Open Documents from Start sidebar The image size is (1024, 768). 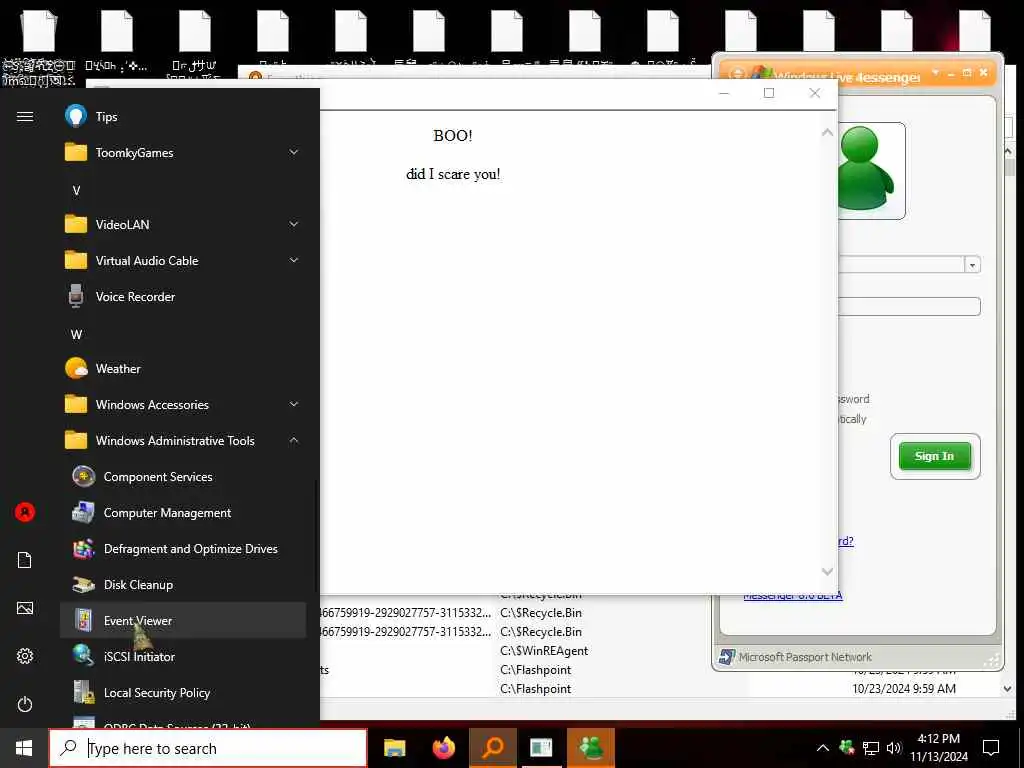point(25,560)
